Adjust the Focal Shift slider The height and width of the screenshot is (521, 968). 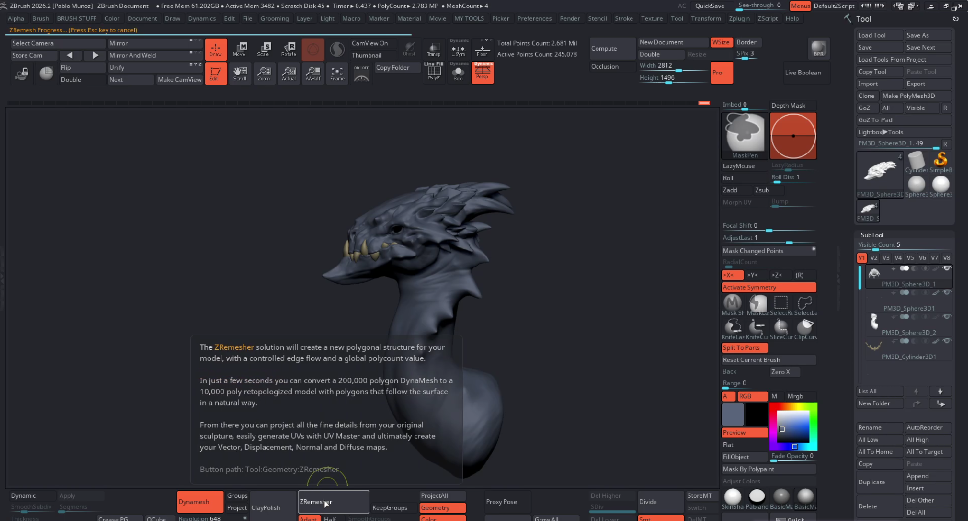769,227
